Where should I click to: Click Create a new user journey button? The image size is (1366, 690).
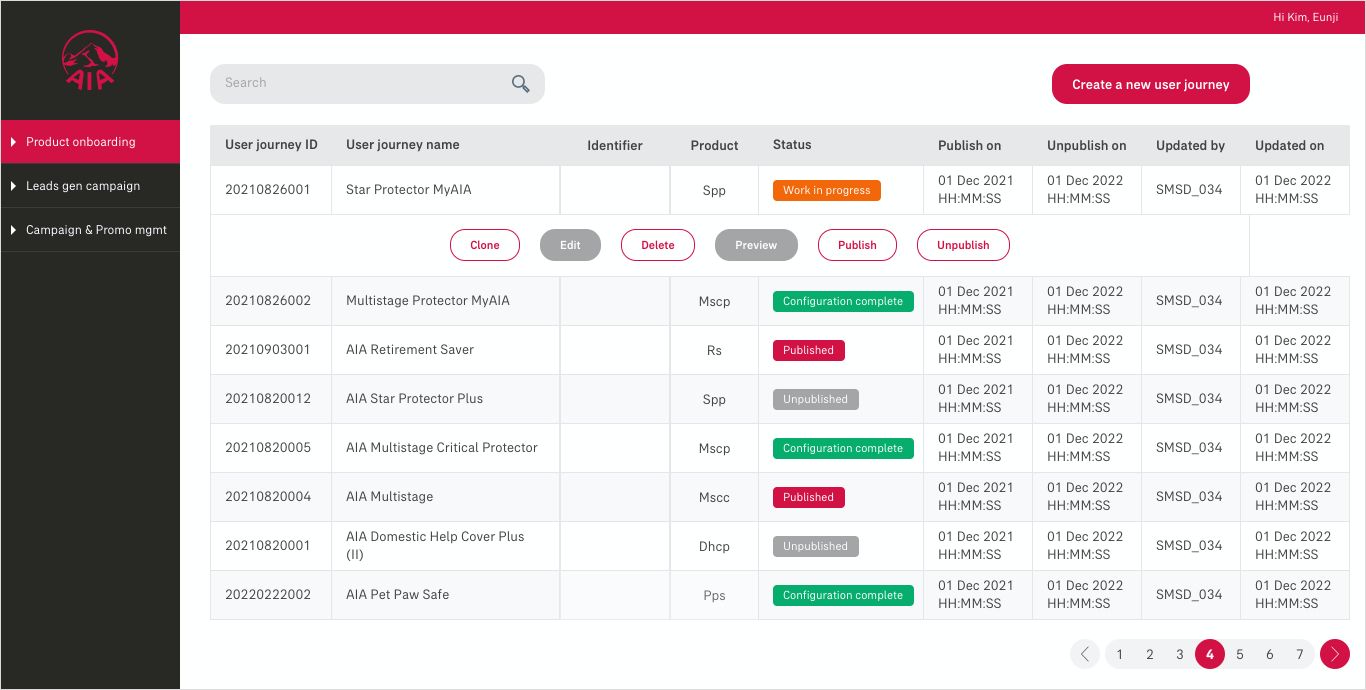1150,84
